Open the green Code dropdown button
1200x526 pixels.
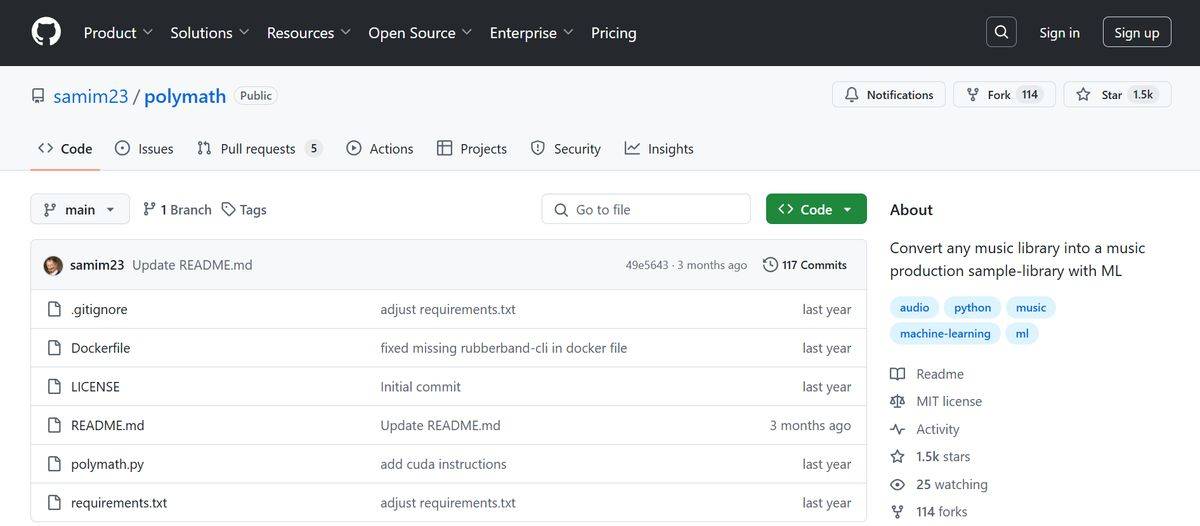coord(816,209)
